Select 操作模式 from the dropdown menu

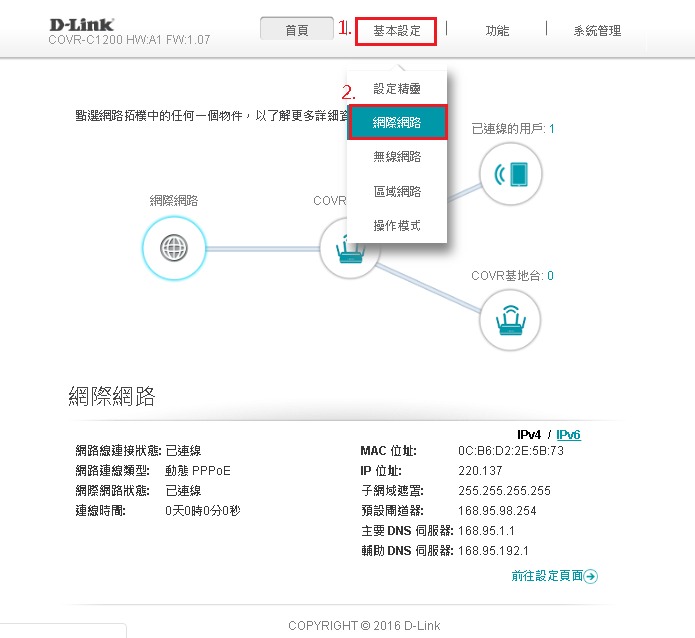(397, 225)
